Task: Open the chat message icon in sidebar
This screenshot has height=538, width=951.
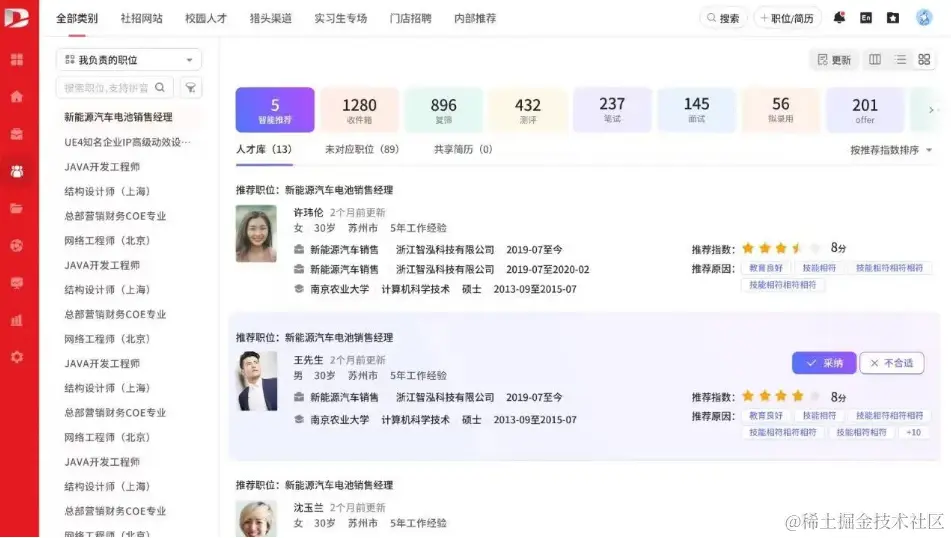Action: 17,283
